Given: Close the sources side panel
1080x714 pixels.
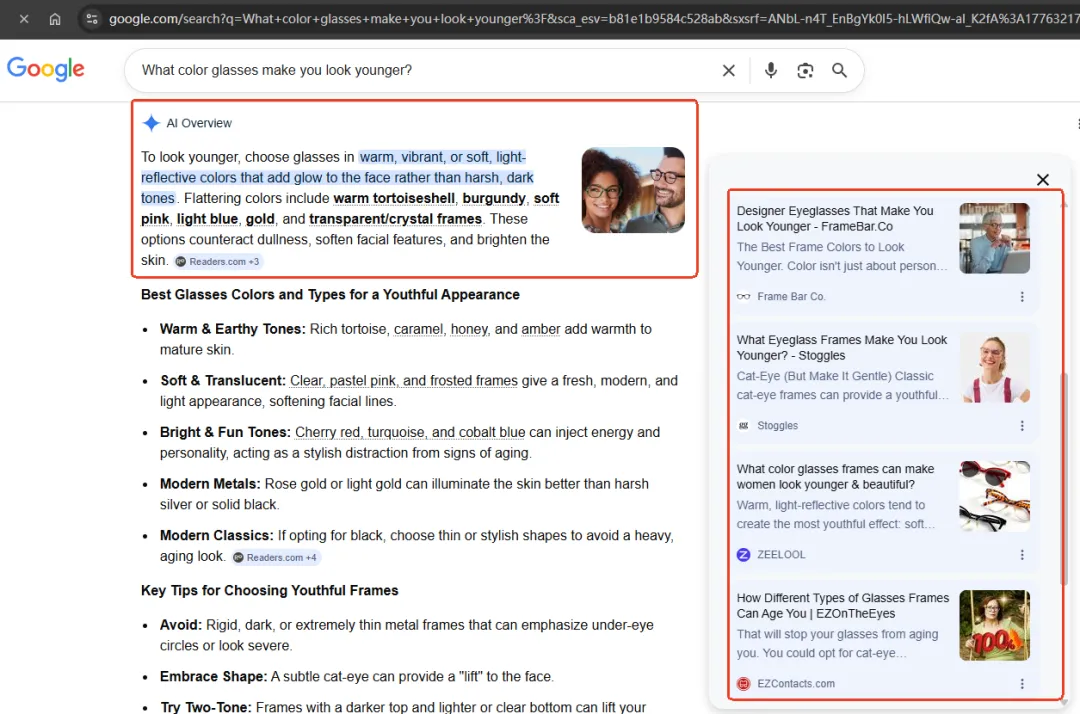Looking at the screenshot, I should click(1043, 180).
